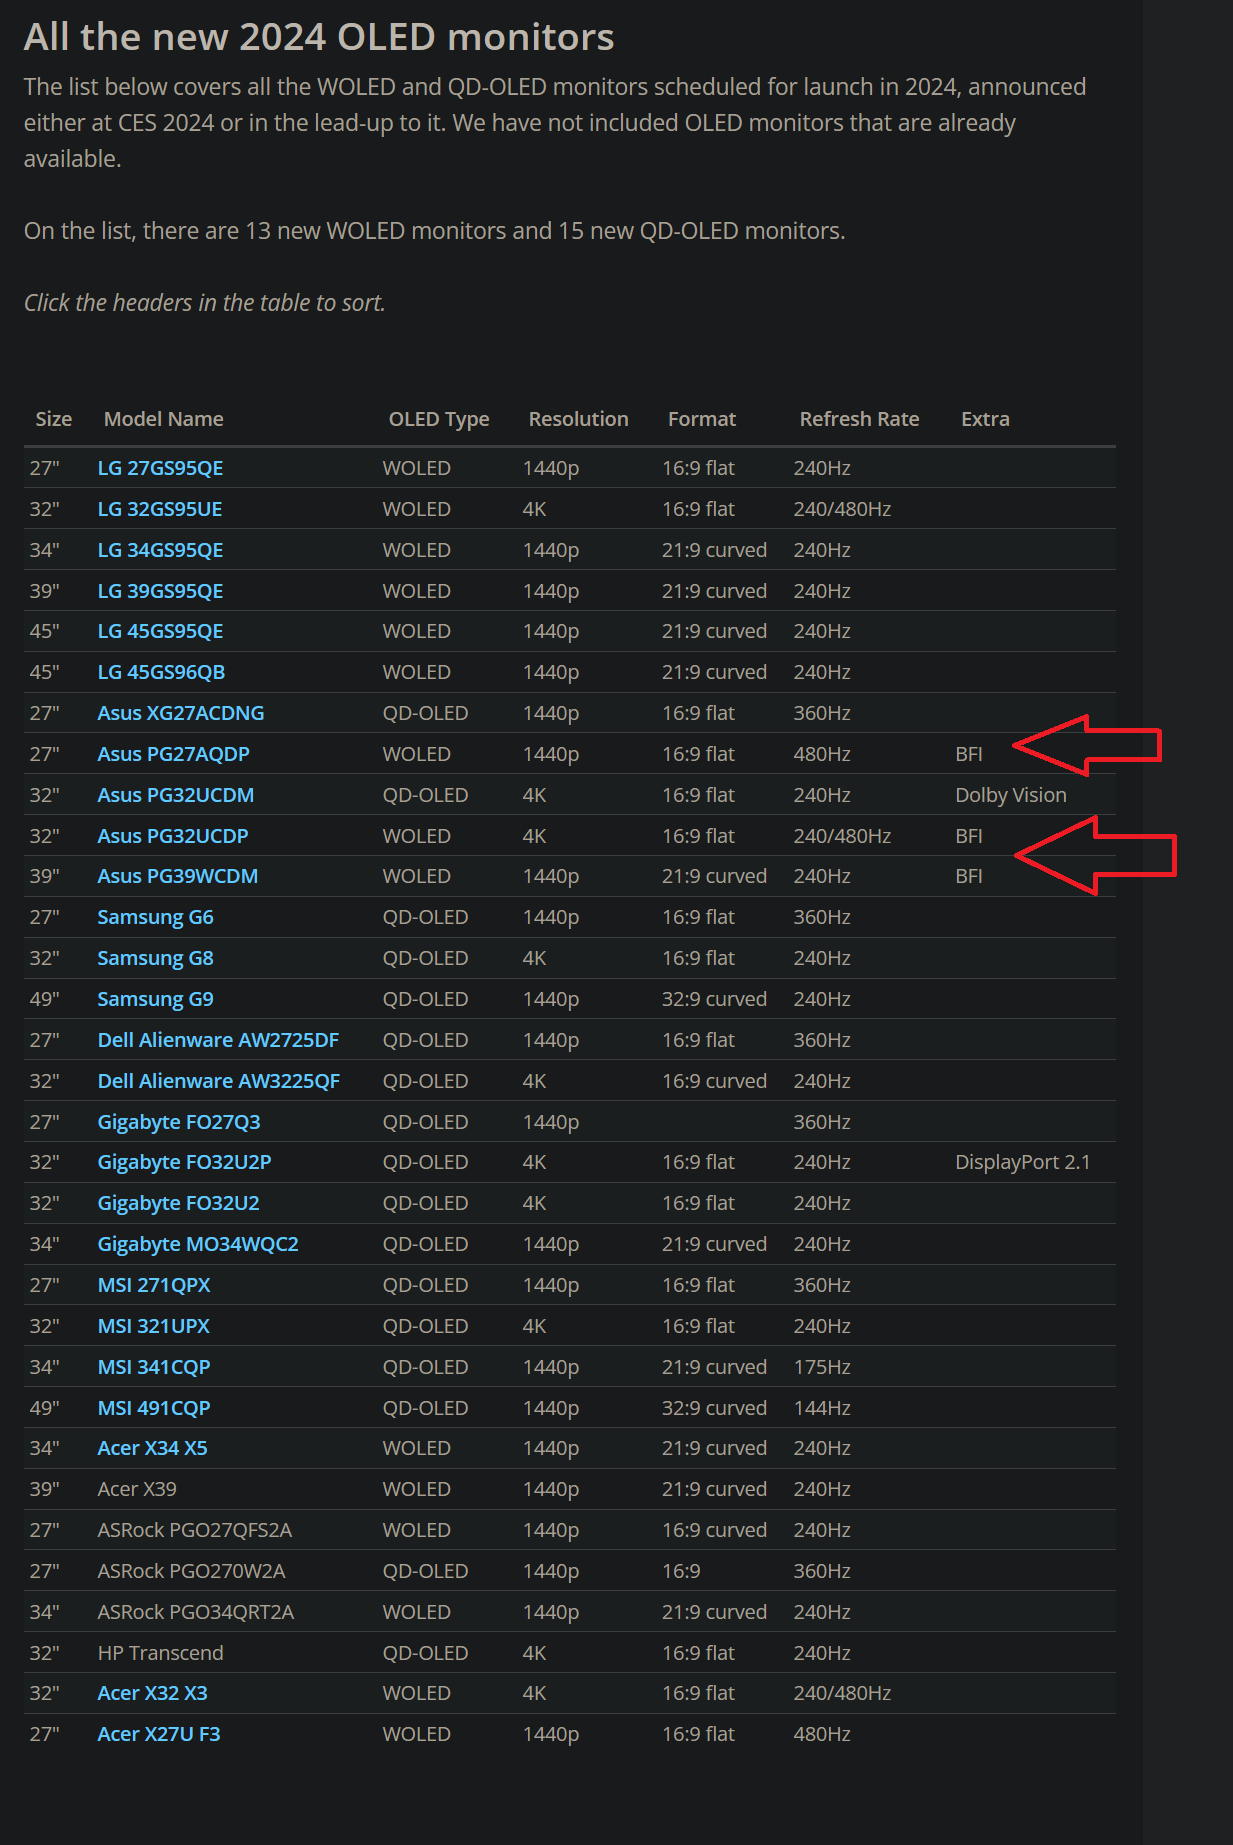Select the Acer X39 model name text

pyautogui.click(x=137, y=1489)
